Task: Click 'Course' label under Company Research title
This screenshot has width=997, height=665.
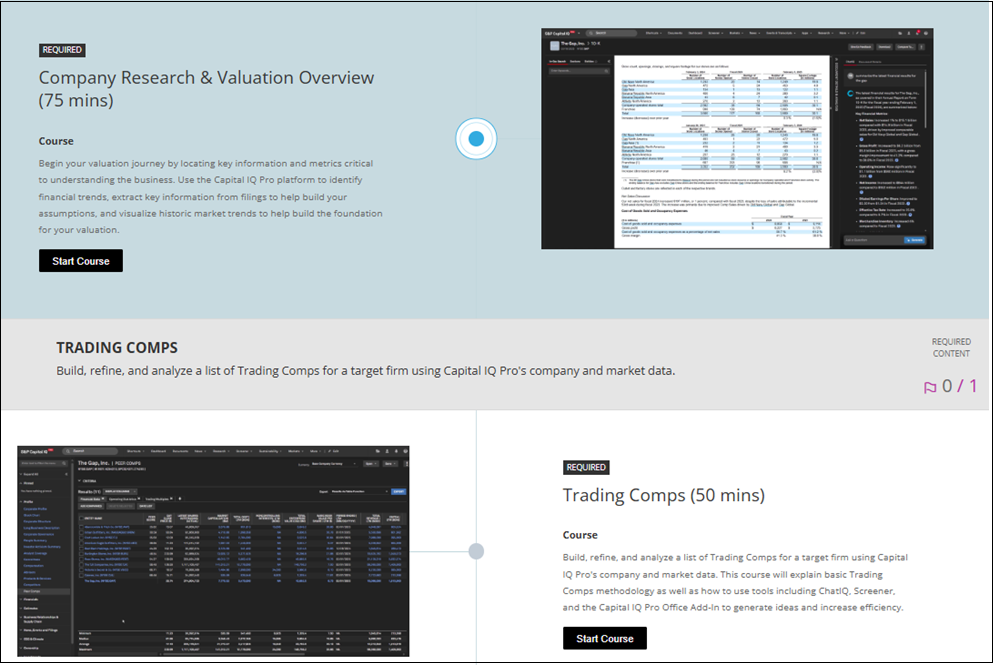Action: click(56, 141)
